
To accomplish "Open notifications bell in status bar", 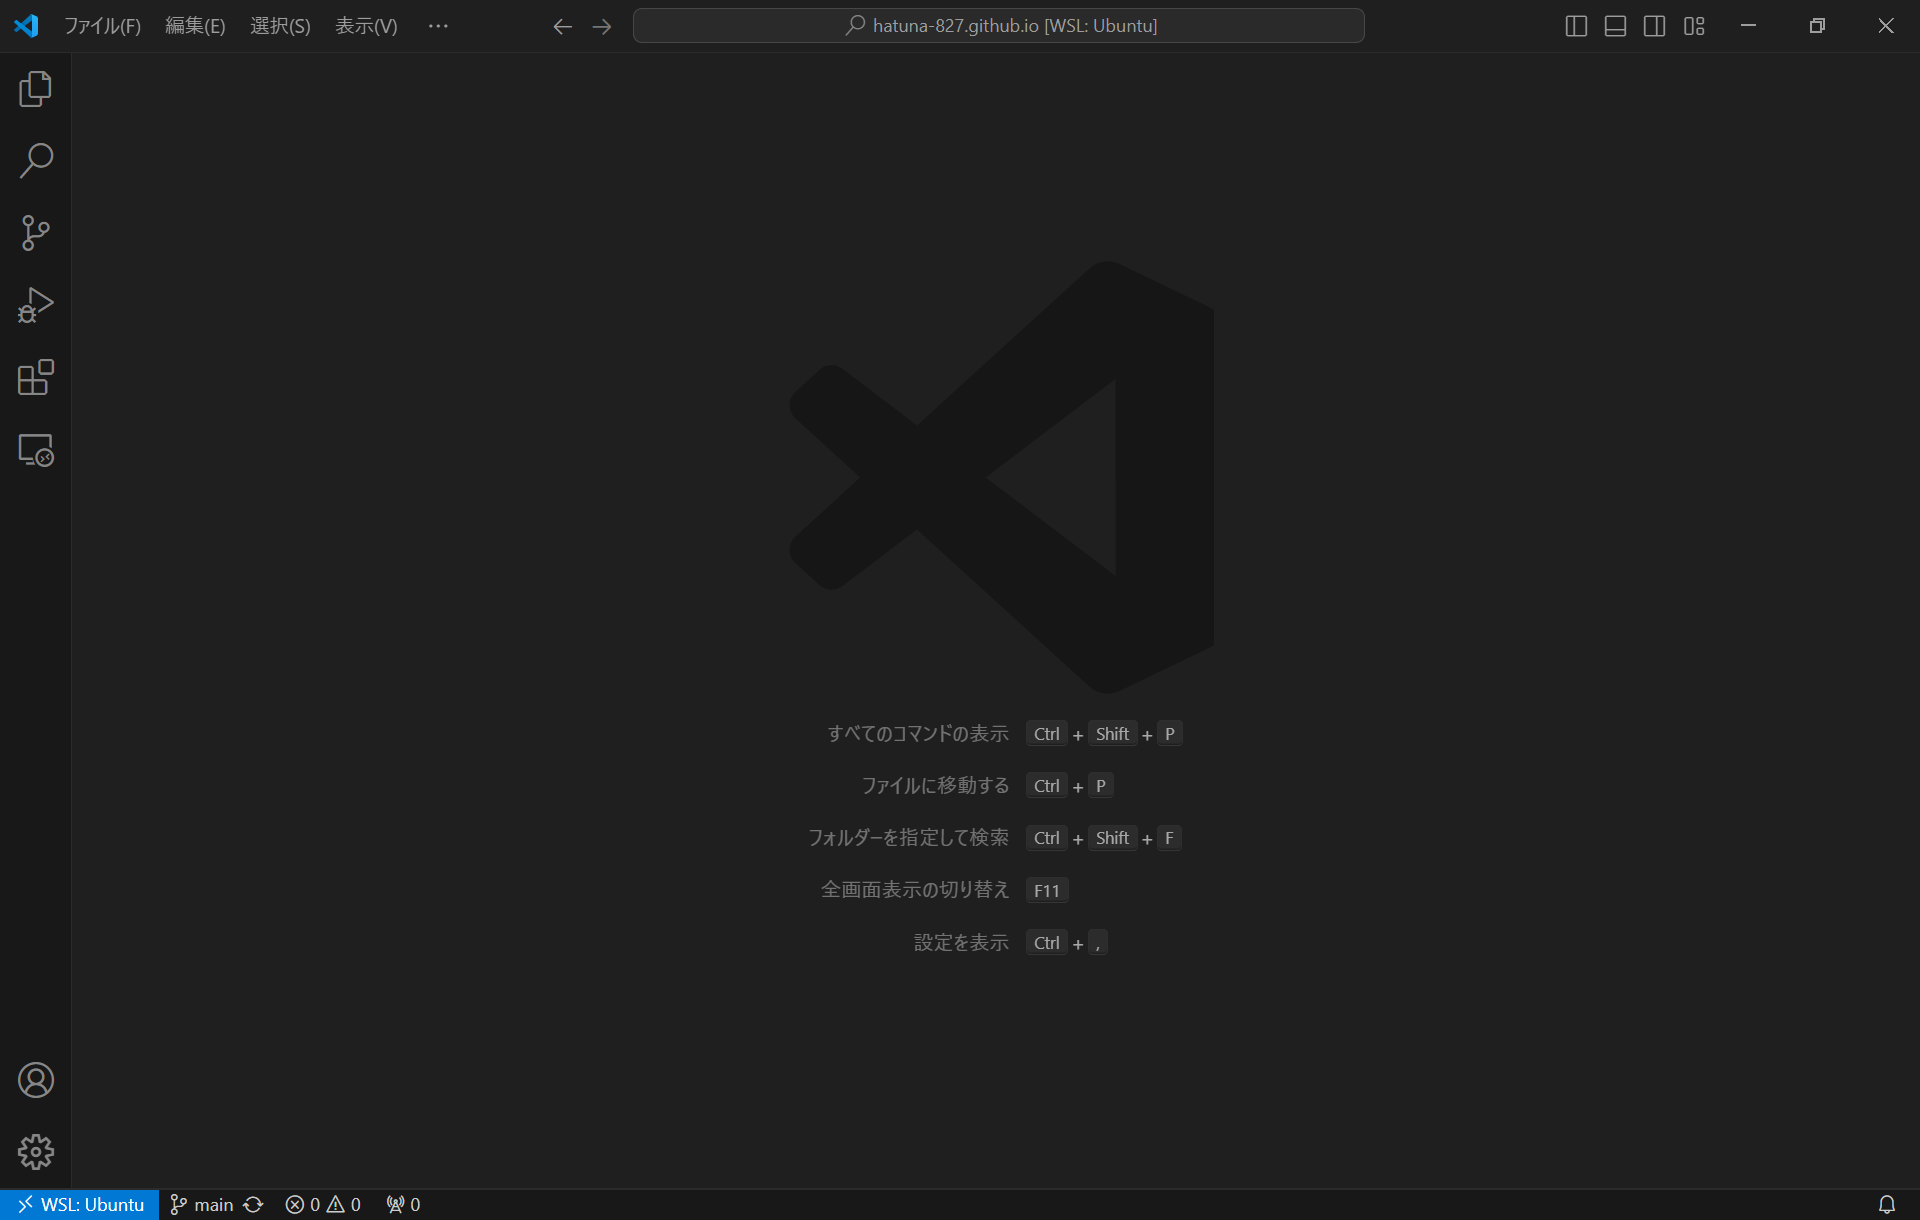I will tap(1886, 1204).
